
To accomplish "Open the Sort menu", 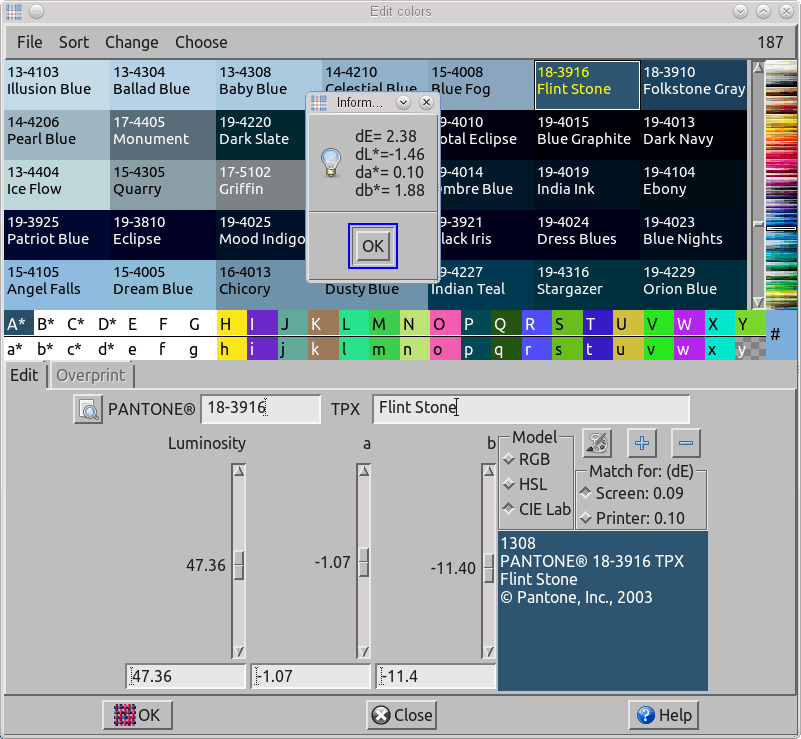I will (x=74, y=42).
